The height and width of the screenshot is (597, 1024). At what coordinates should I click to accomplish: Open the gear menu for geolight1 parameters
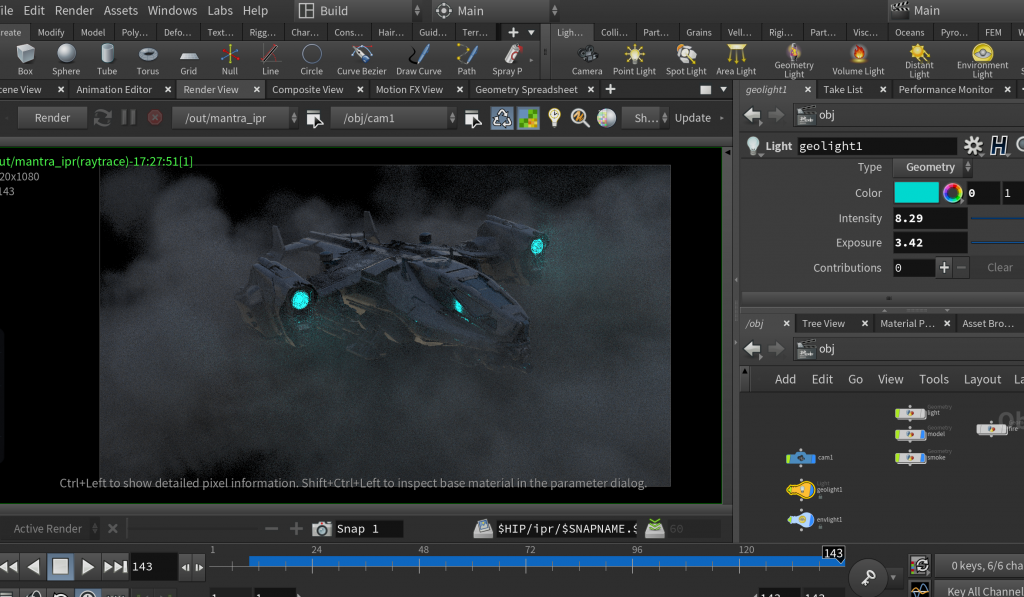click(973, 146)
